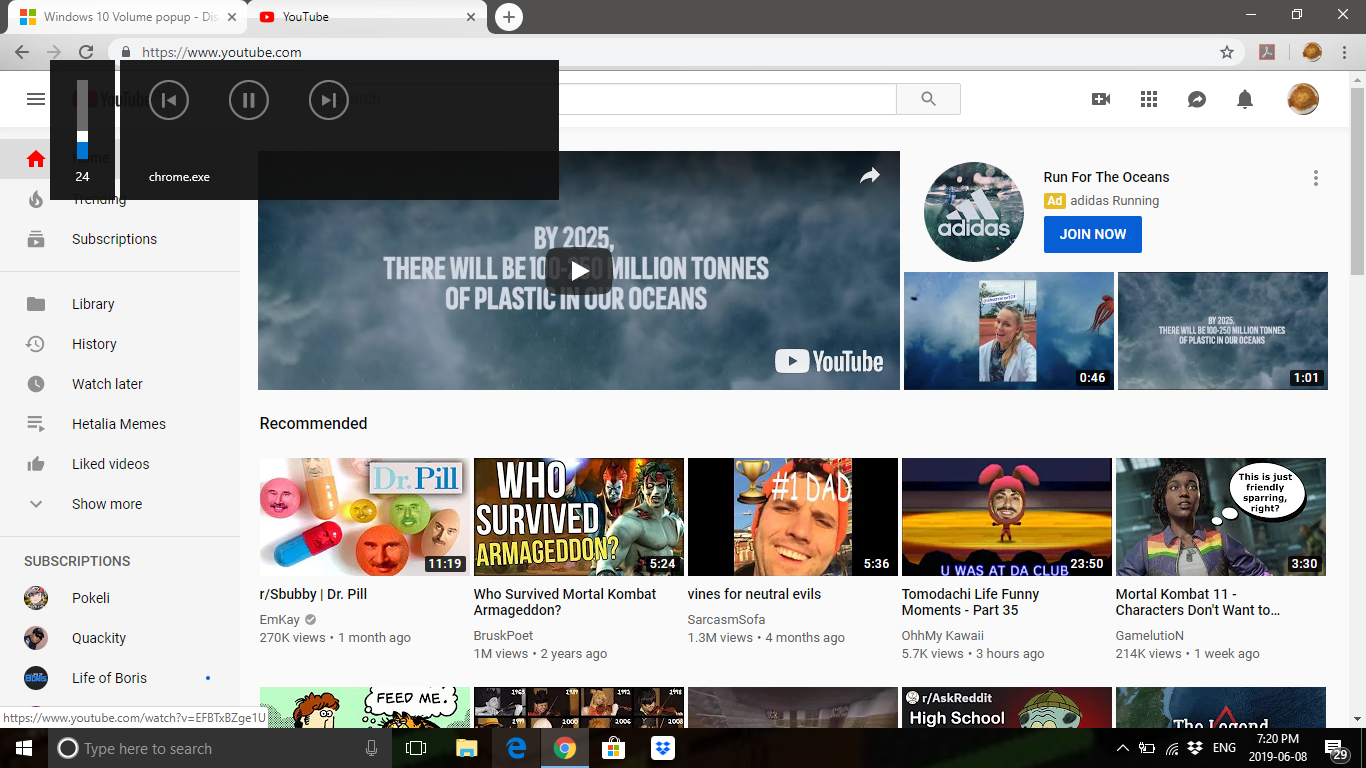Open YouTube account avatar menu
Viewport: 1366px width, 768px height.
(x=1303, y=99)
